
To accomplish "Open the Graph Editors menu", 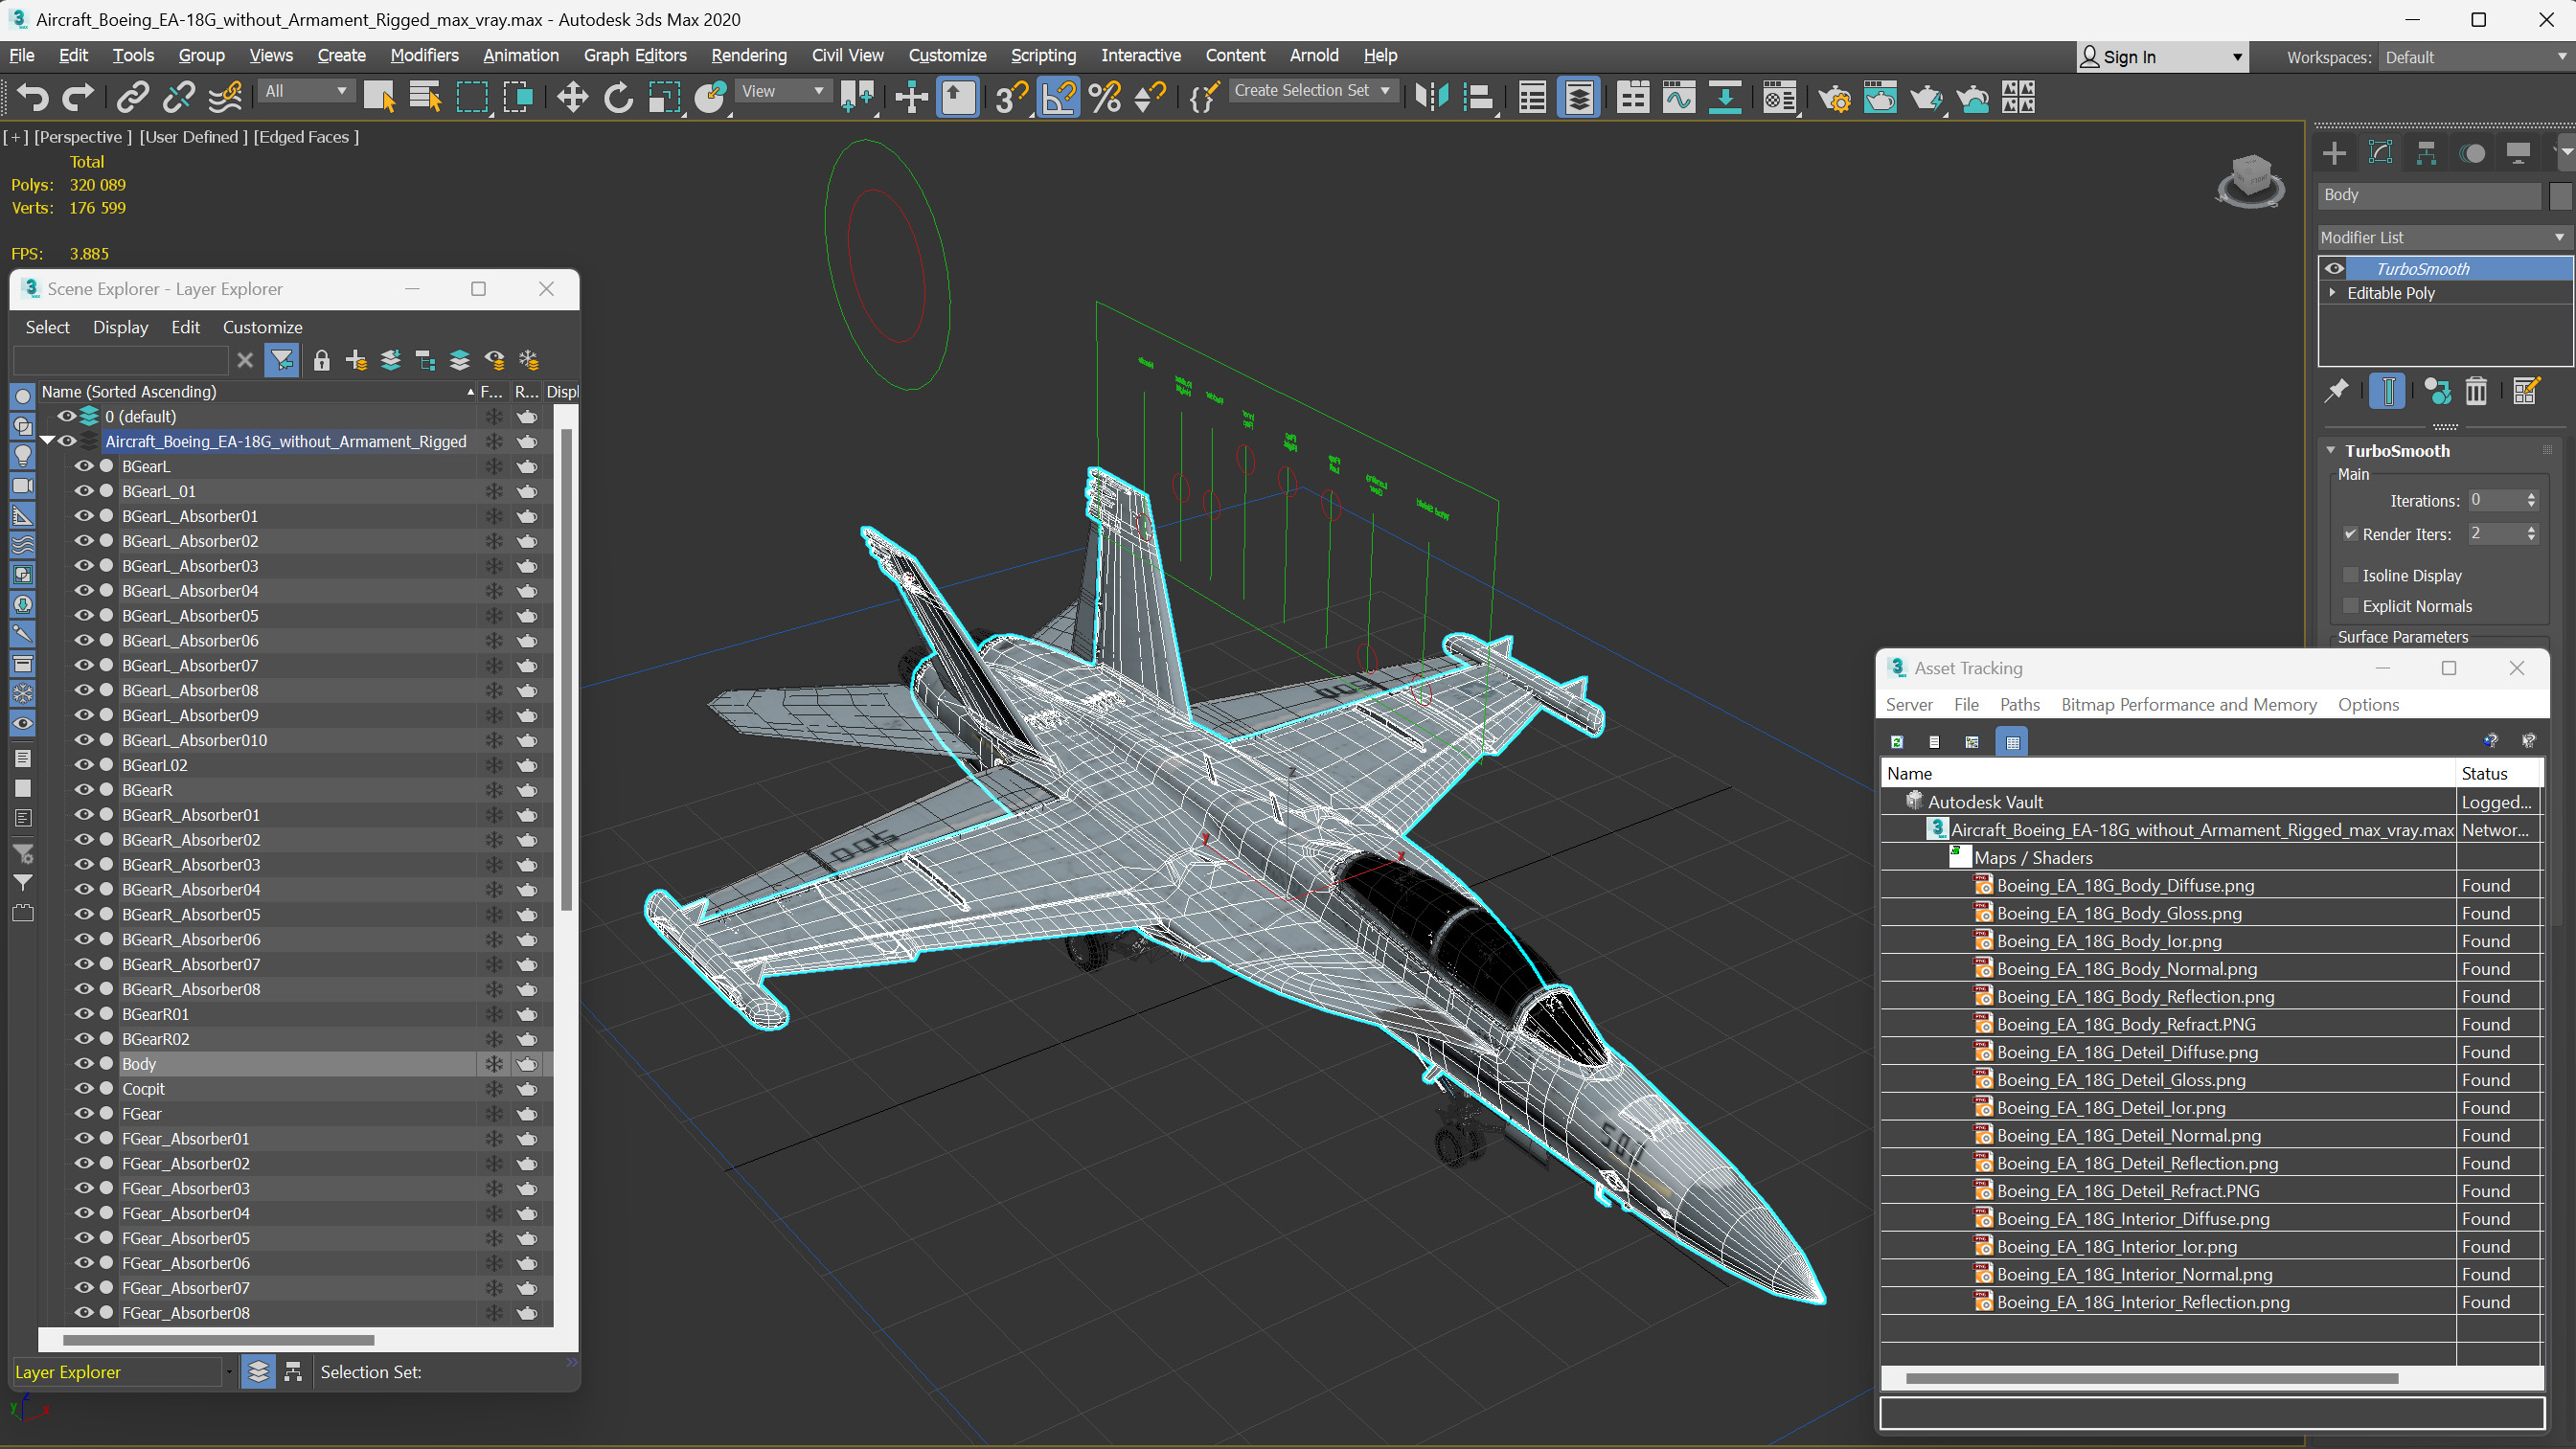I will 635,55.
